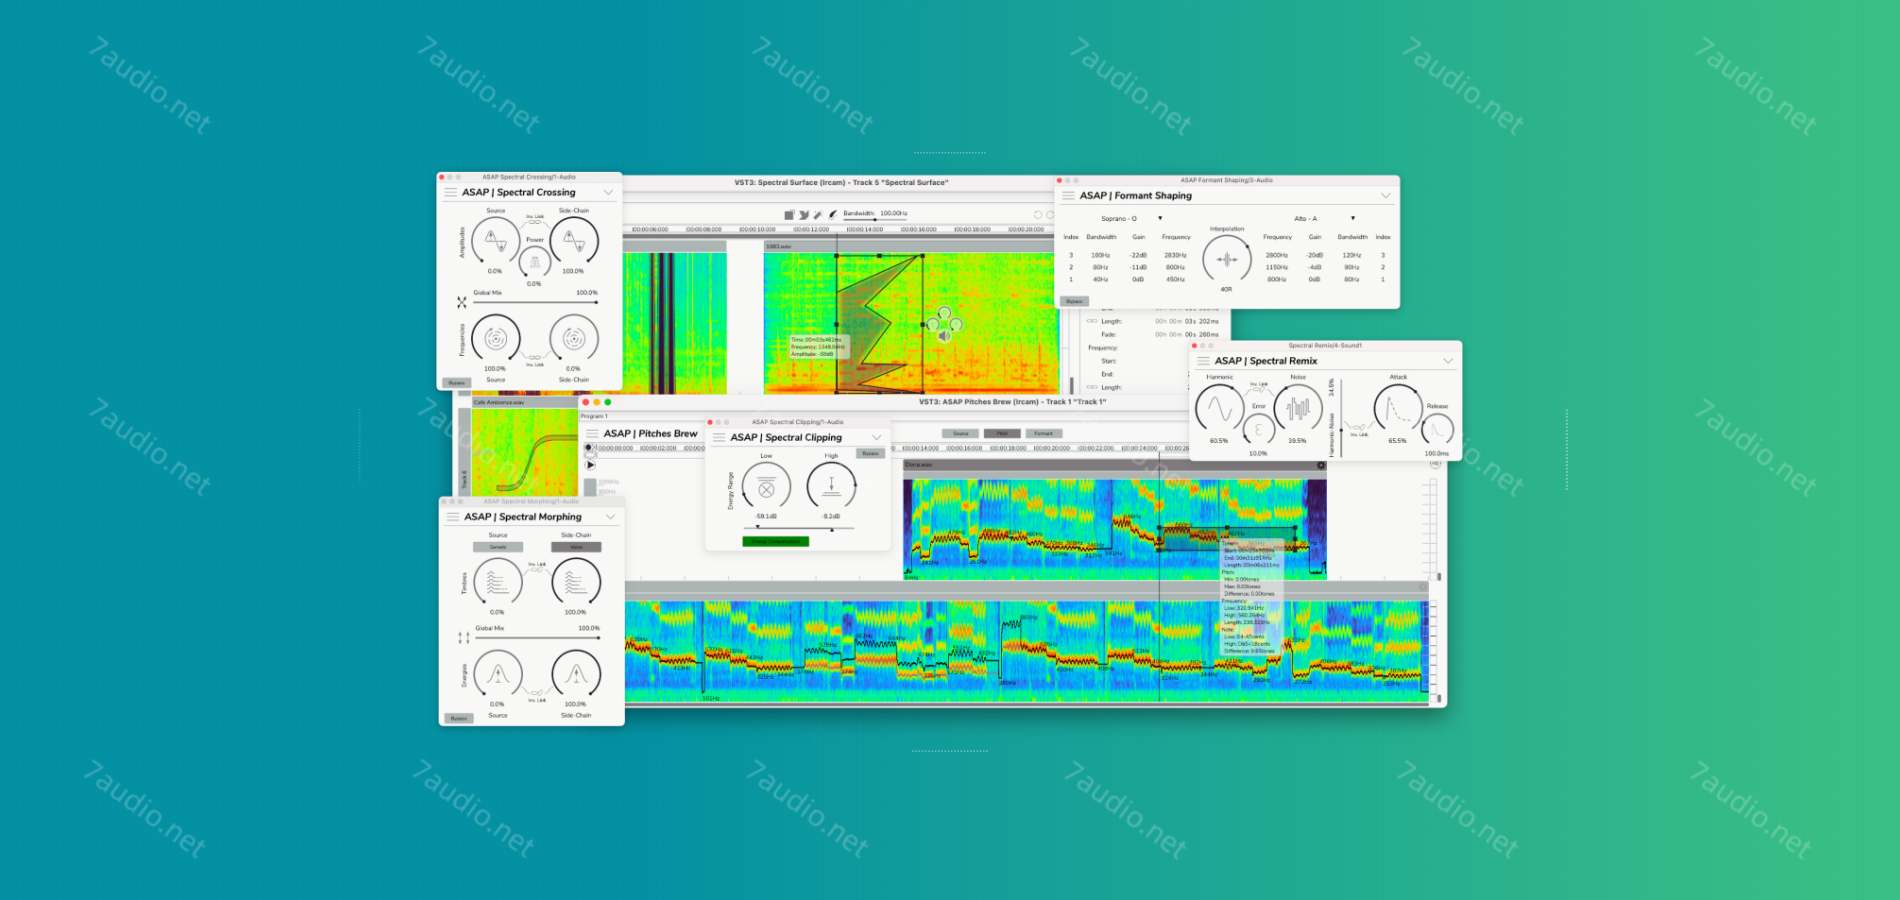Click the Side-Chain Frequencies knob in Spectral Crossing
This screenshot has width=1900, height=900.
click(573, 338)
